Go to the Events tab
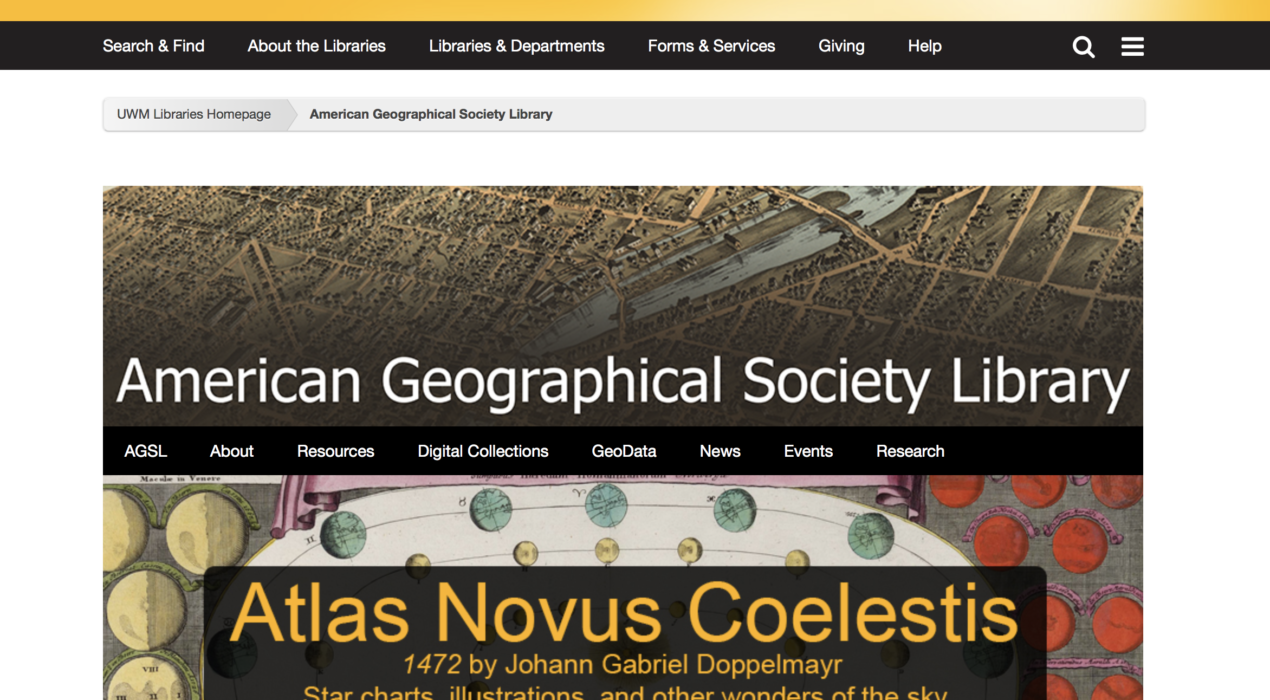Viewport: 1270px width, 700px height. coord(808,451)
